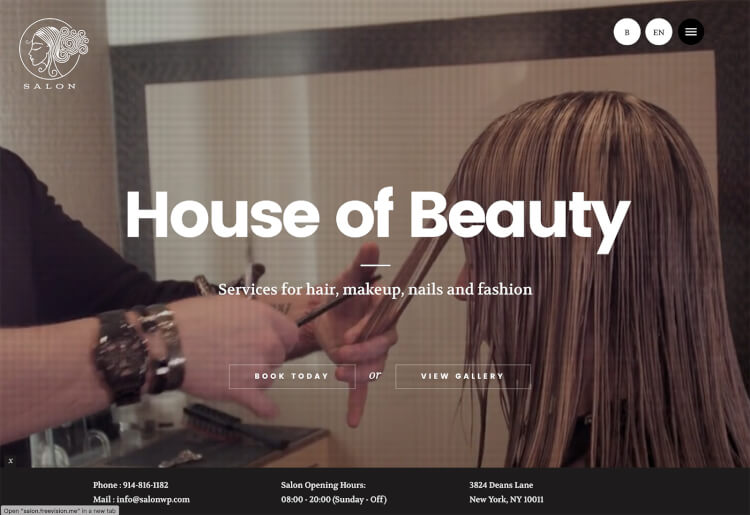The image size is (750, 515).
Task: Click the Salon logo emblem
Action: pos(54,49)
